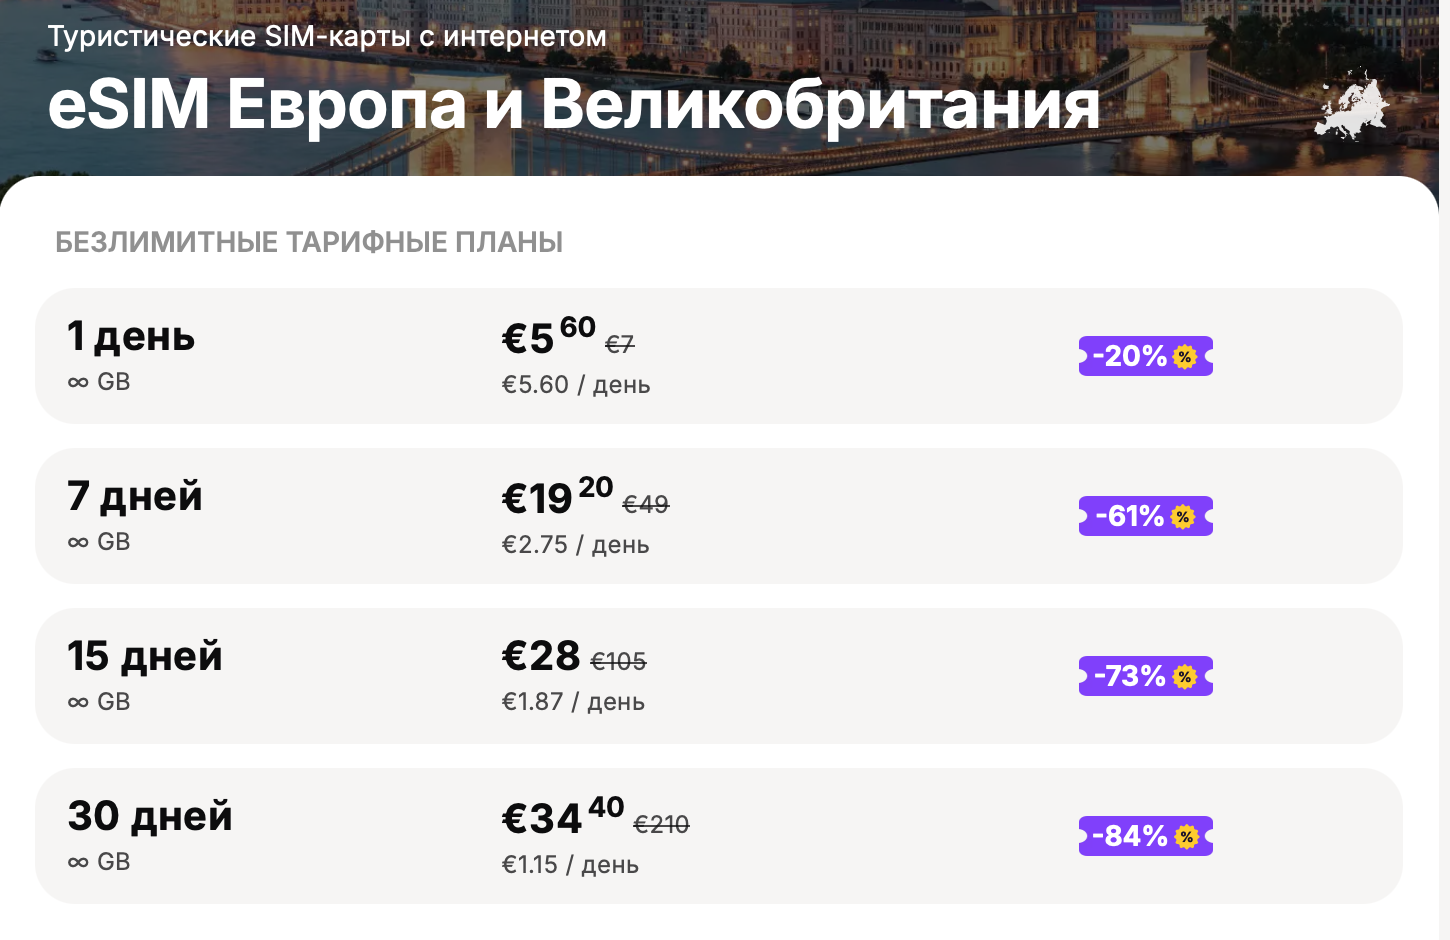Screen dimensions: 1450x940
Task: Click the crossed-out €49 old price
Action: click(x=646, y=504)
